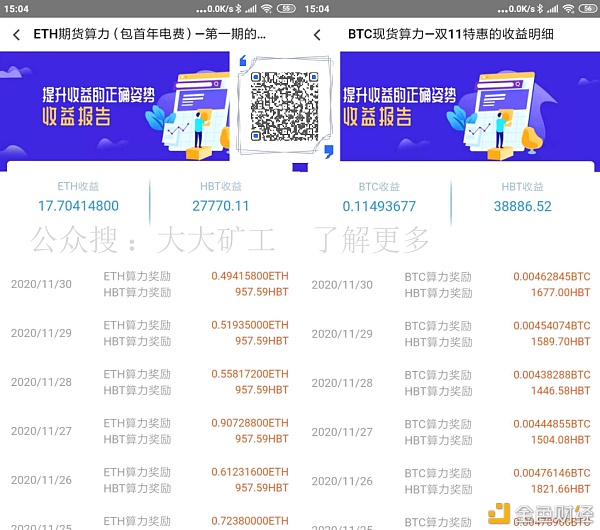The width and height of the screenshot is (600, 530).
Task: Tap back arrow on BTC earnings page
Action: point(317,35)
